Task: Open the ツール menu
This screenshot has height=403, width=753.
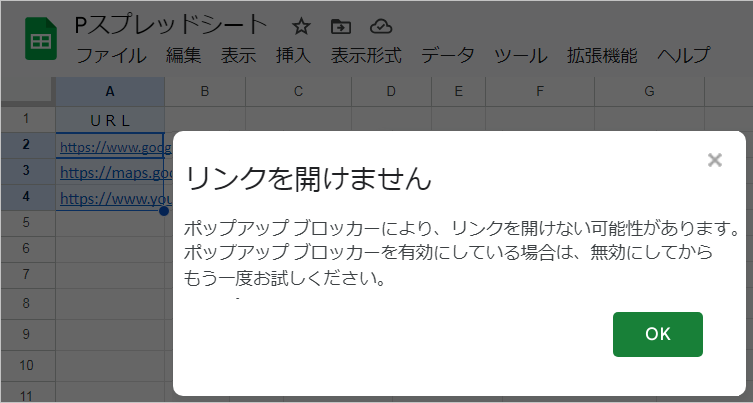Action: click(x=520, y=55)
